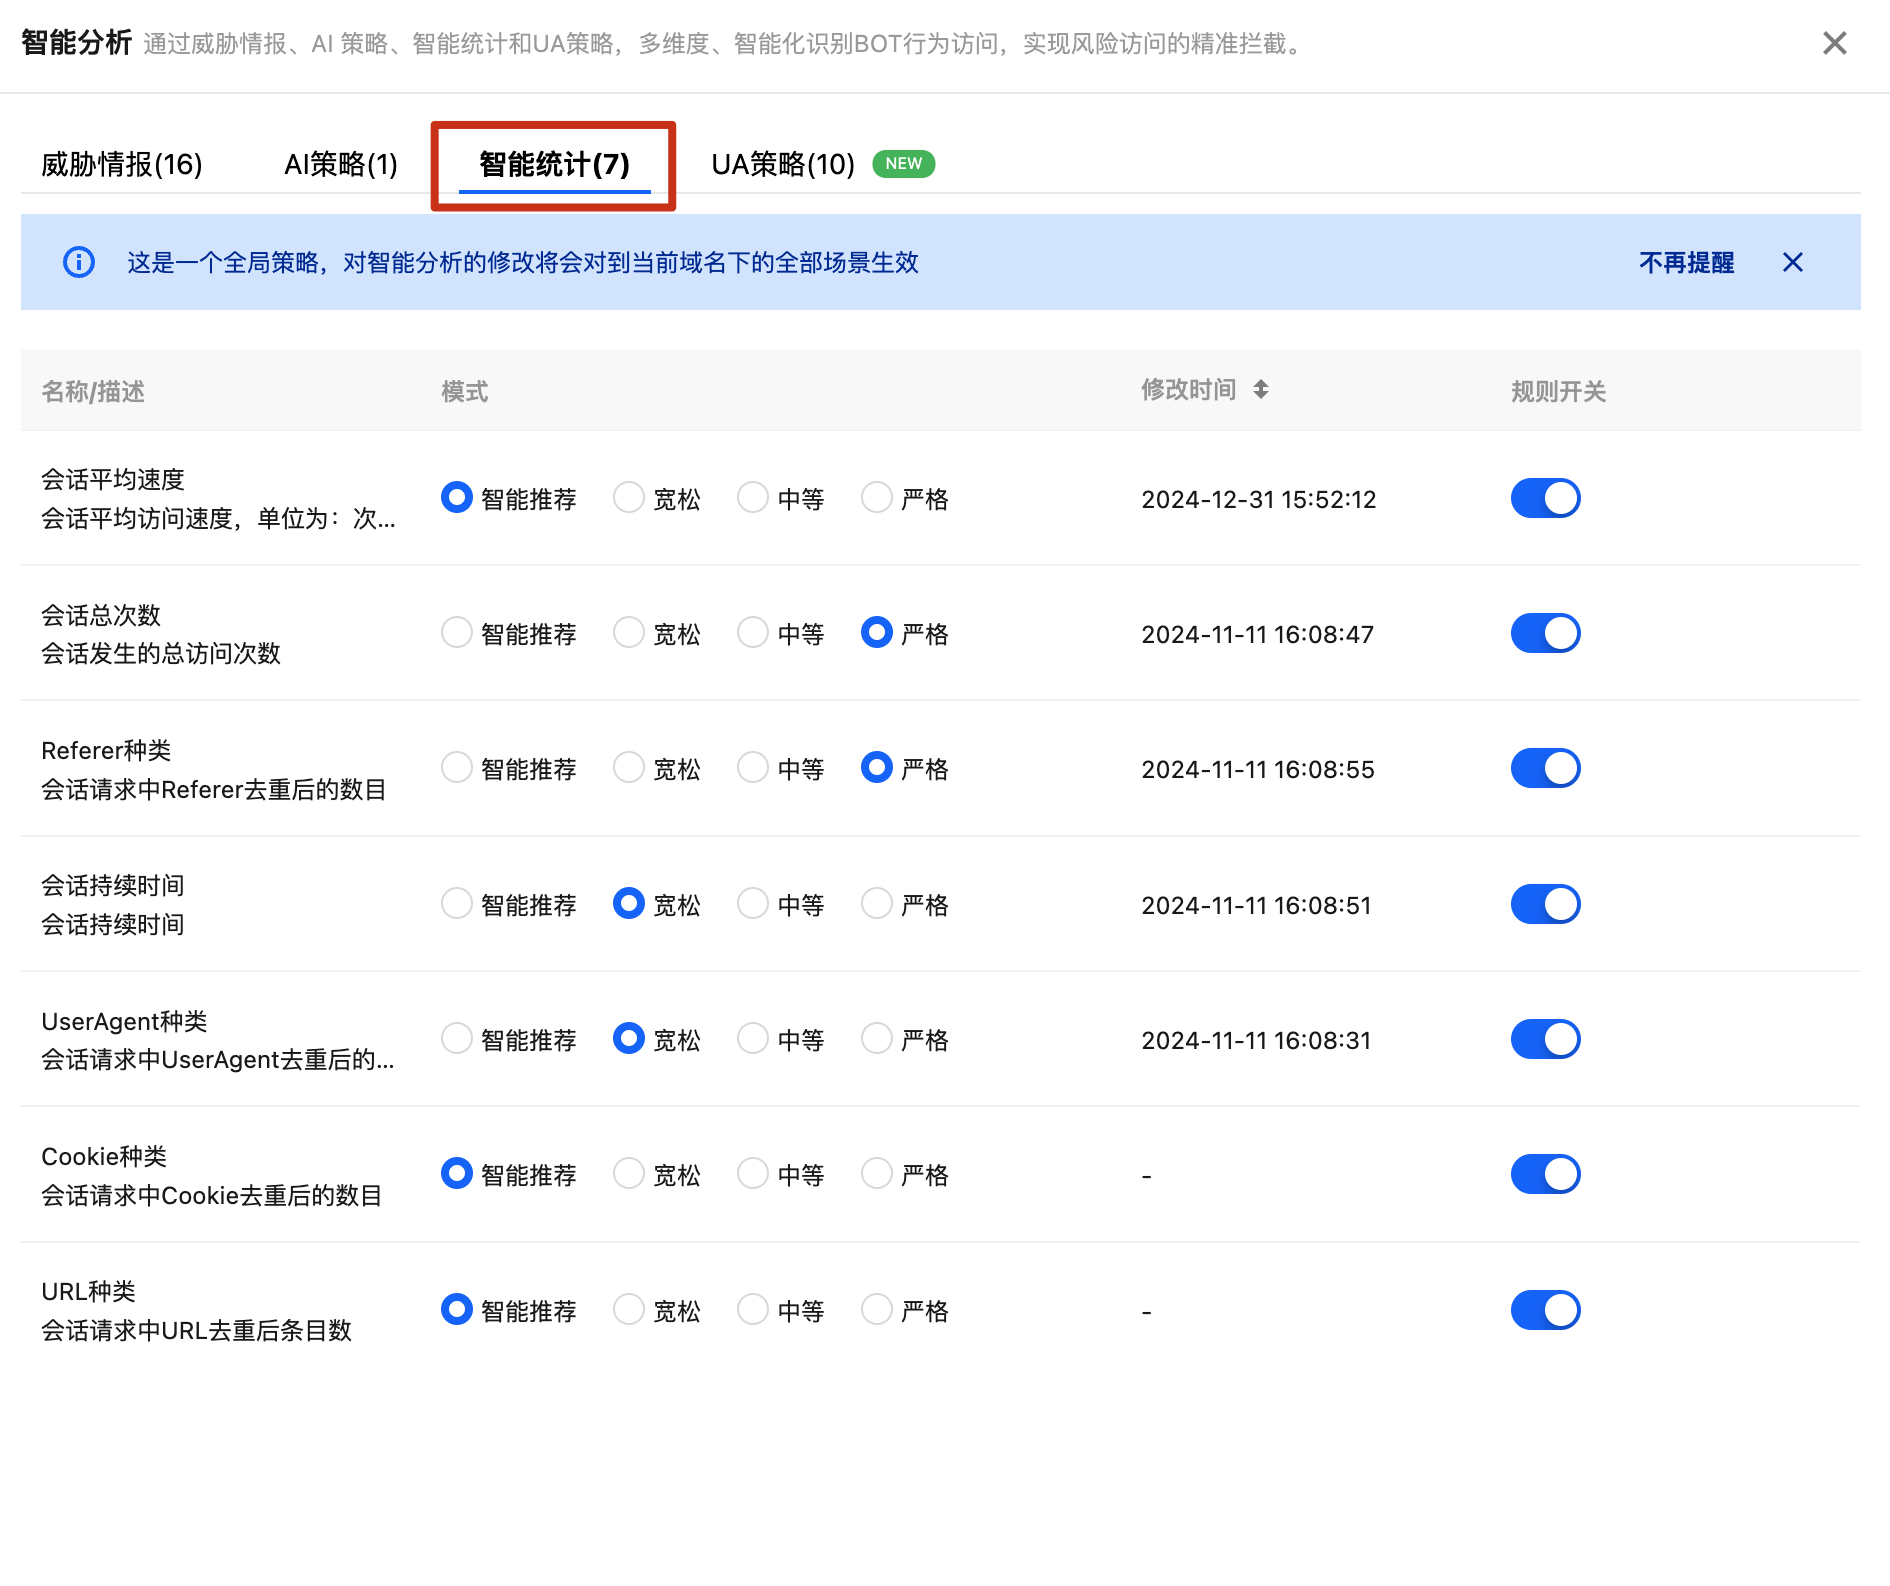
Task: Set URL种类 mode to 严格
Action: click(877, 1309)
